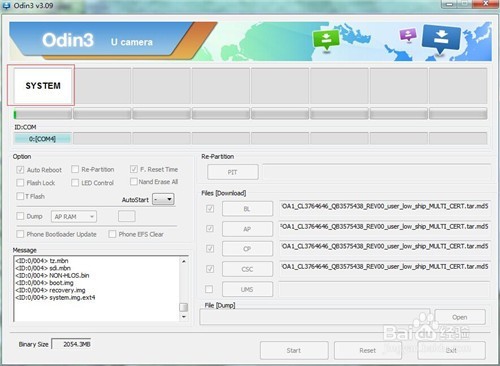Select the boot.img log line
The height and width of the screenshot is (366, 500).
click(x=44, y=283)
